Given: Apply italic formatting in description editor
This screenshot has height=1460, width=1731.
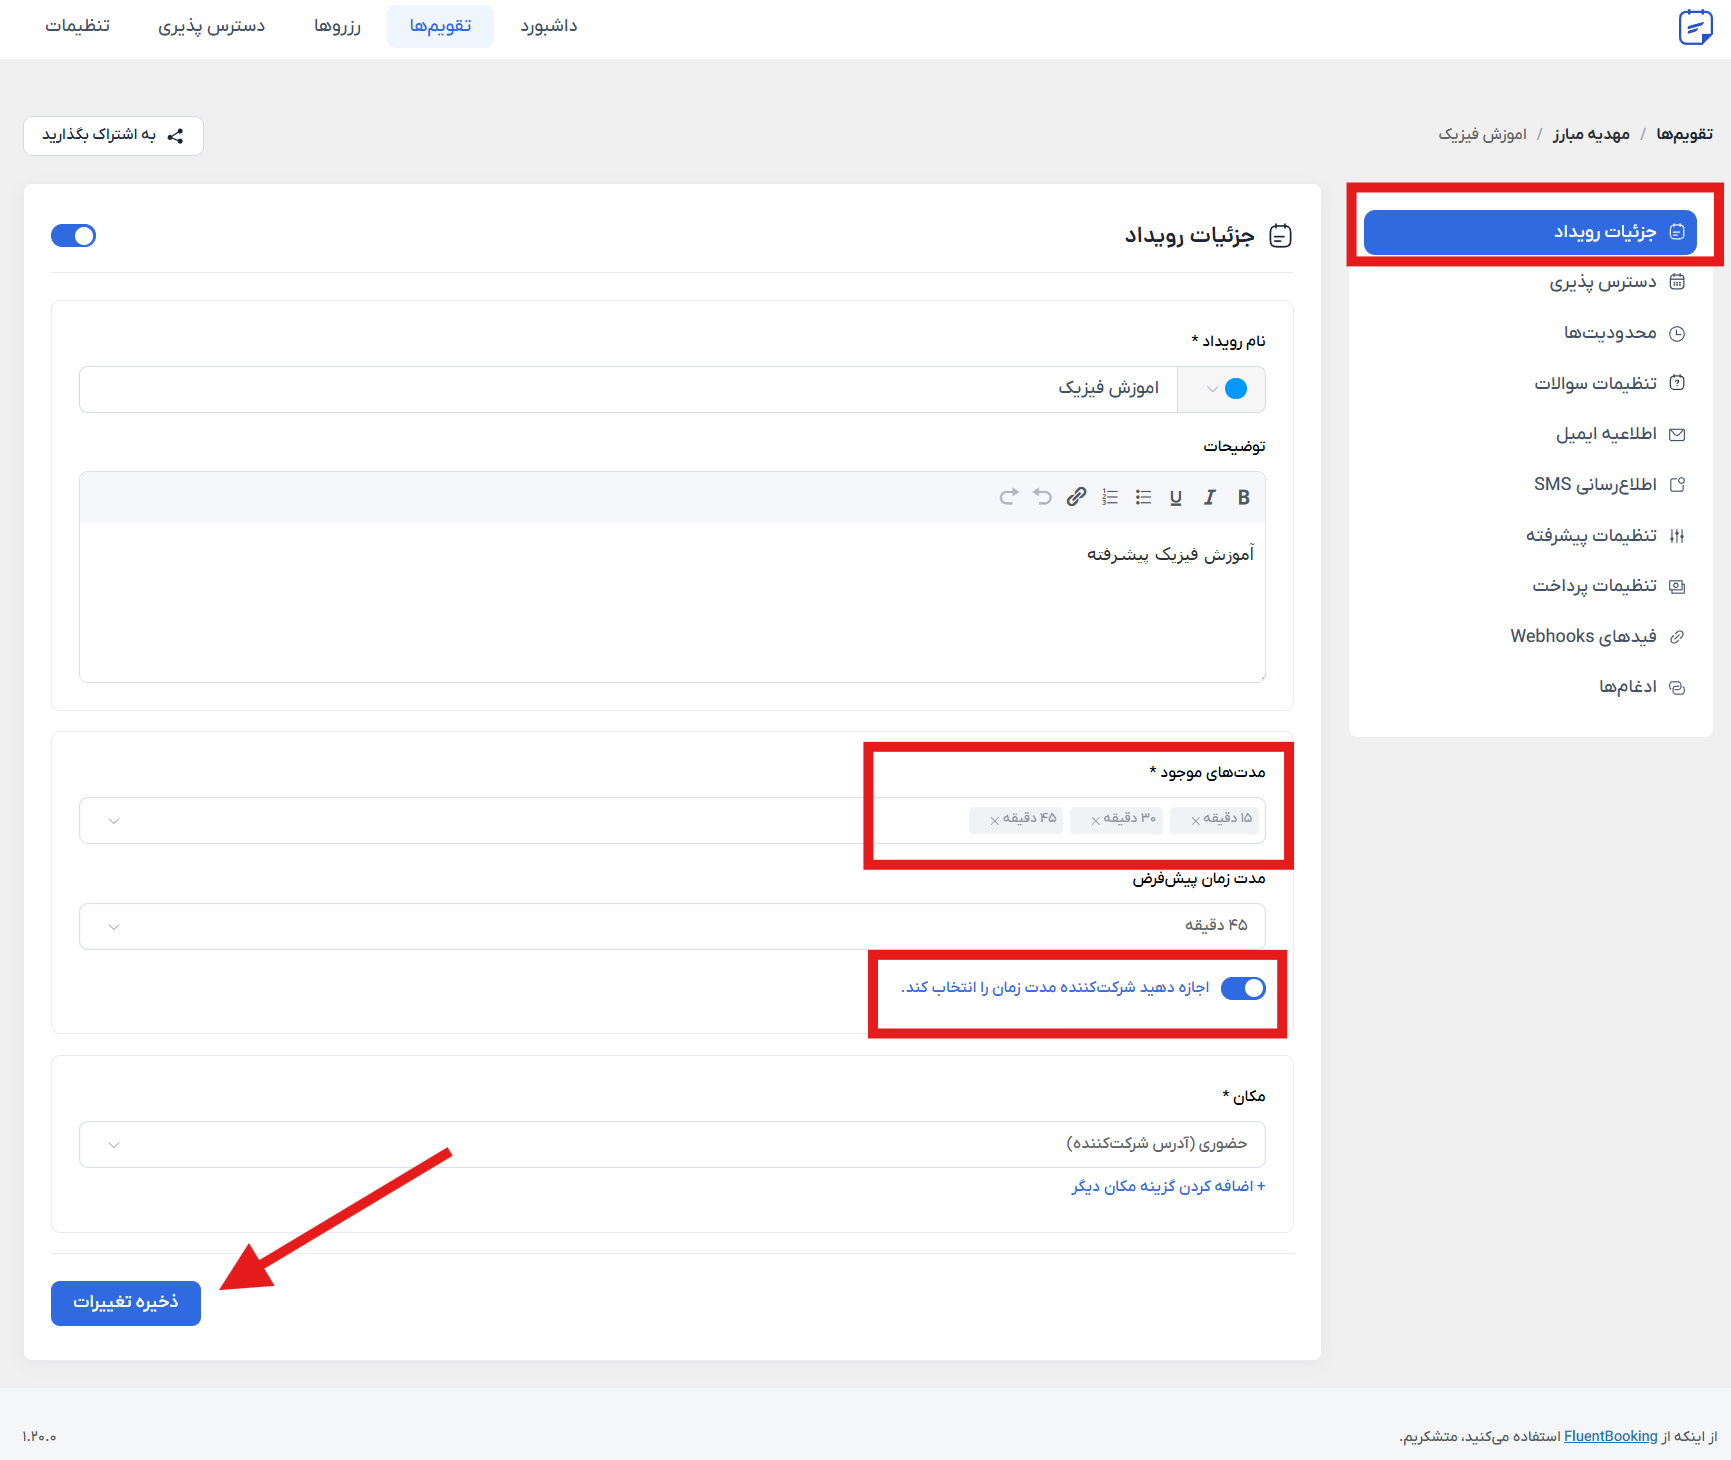Looking at the screenshot, I should (x=1209, y=497).
